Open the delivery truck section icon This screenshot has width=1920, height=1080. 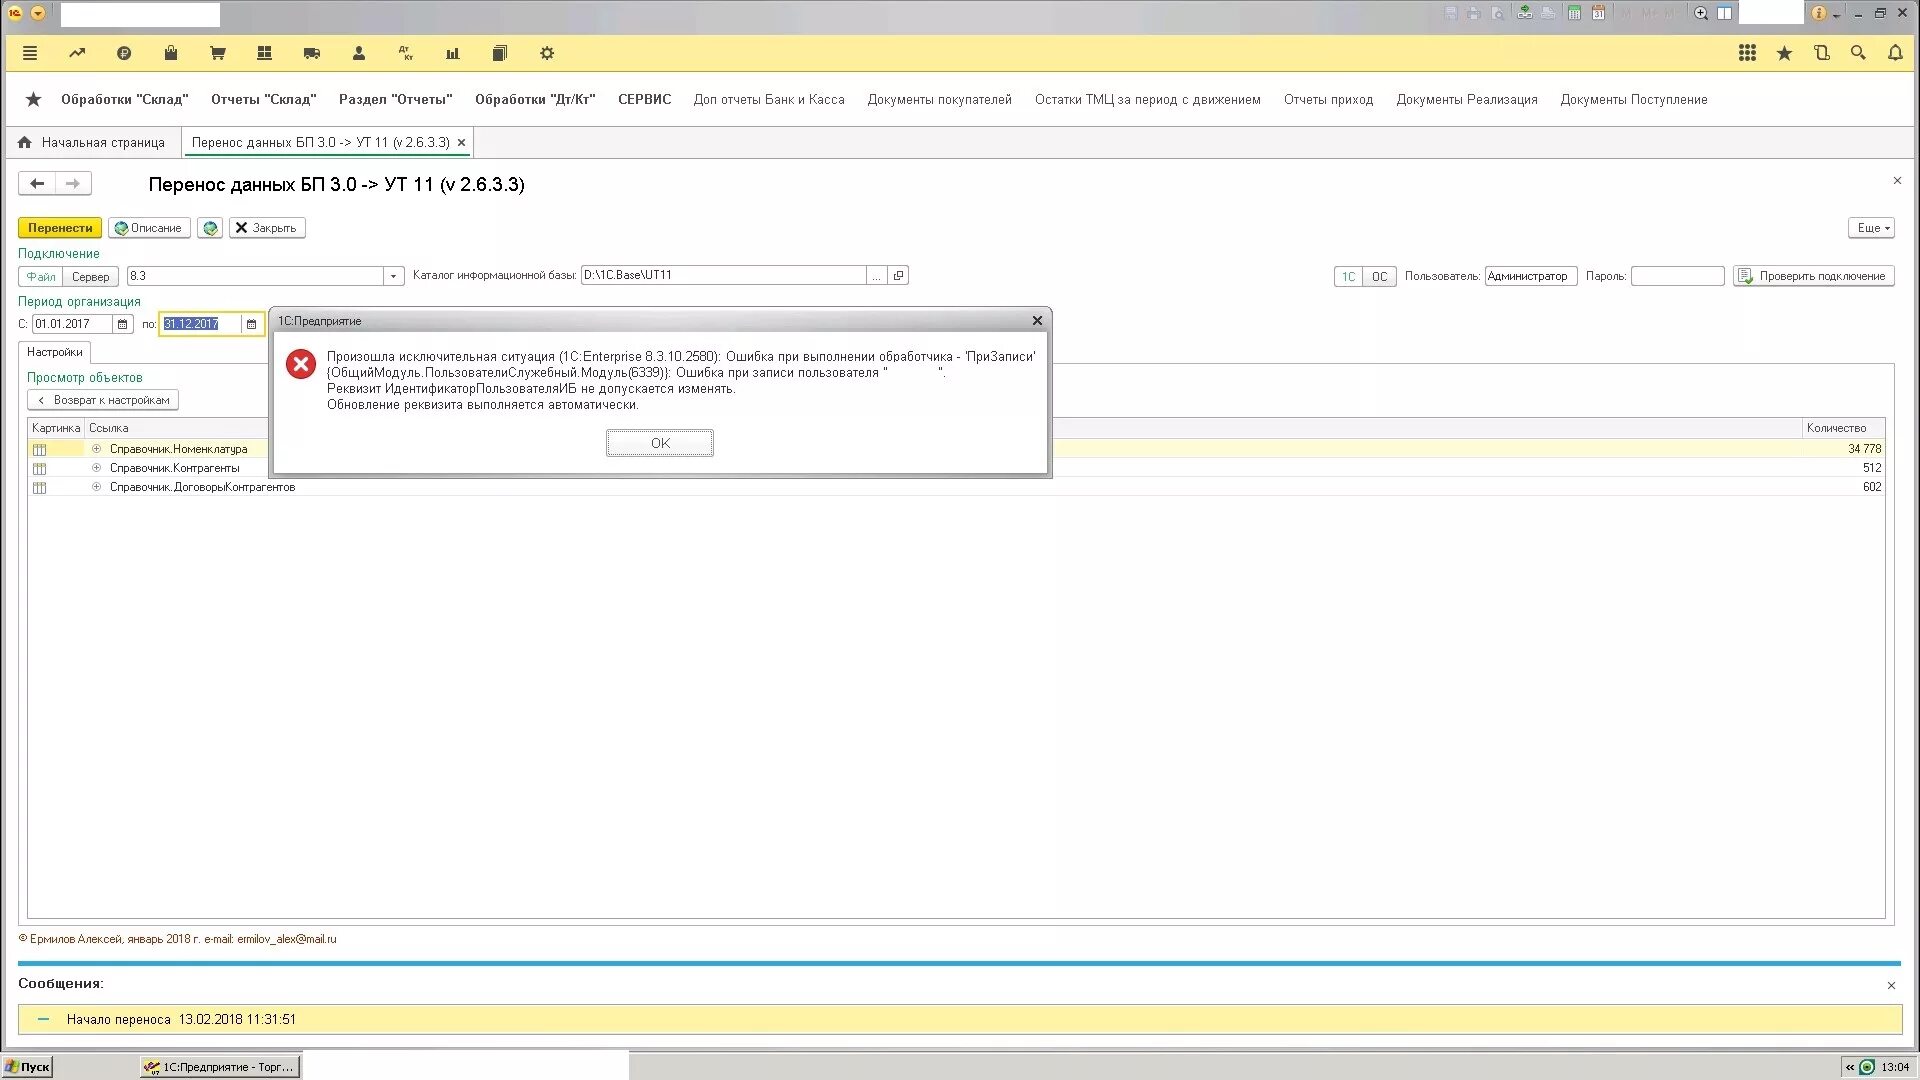pyautogui.click(x=311, y=53)
